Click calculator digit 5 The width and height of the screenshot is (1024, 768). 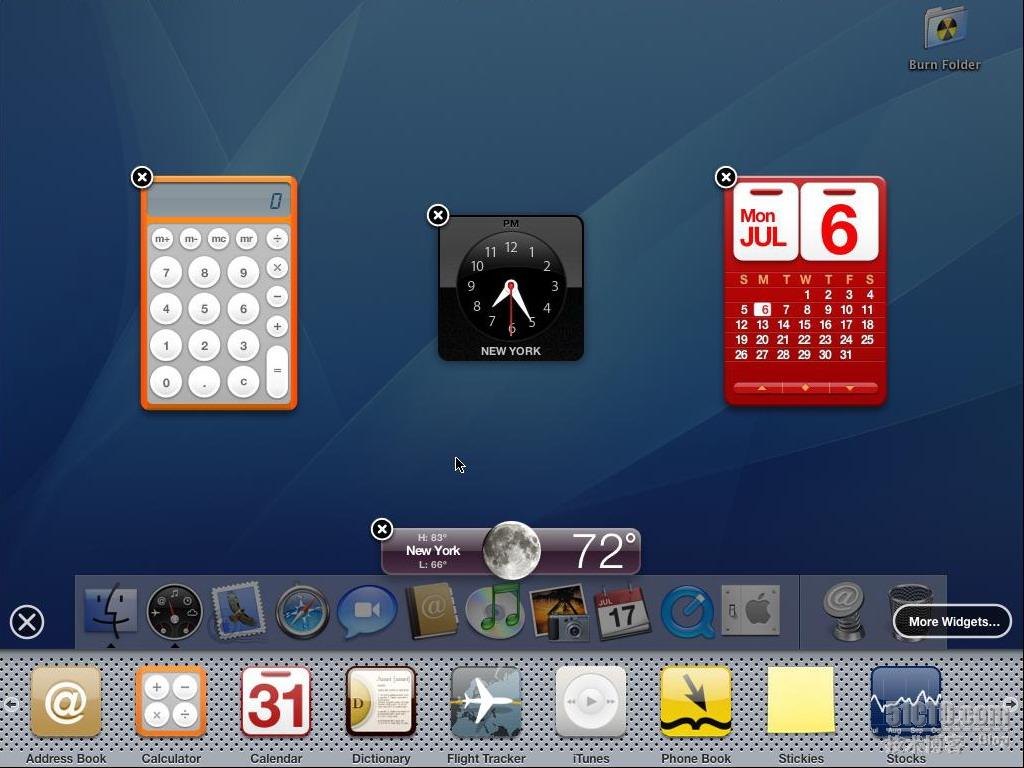tap(204, 308)
